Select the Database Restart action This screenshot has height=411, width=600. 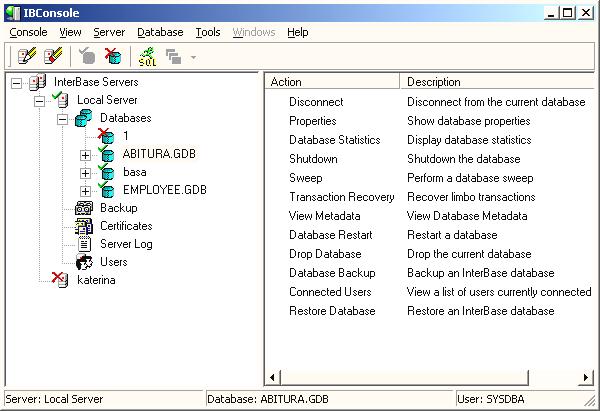pyautogui.click(x=331, y=235)
